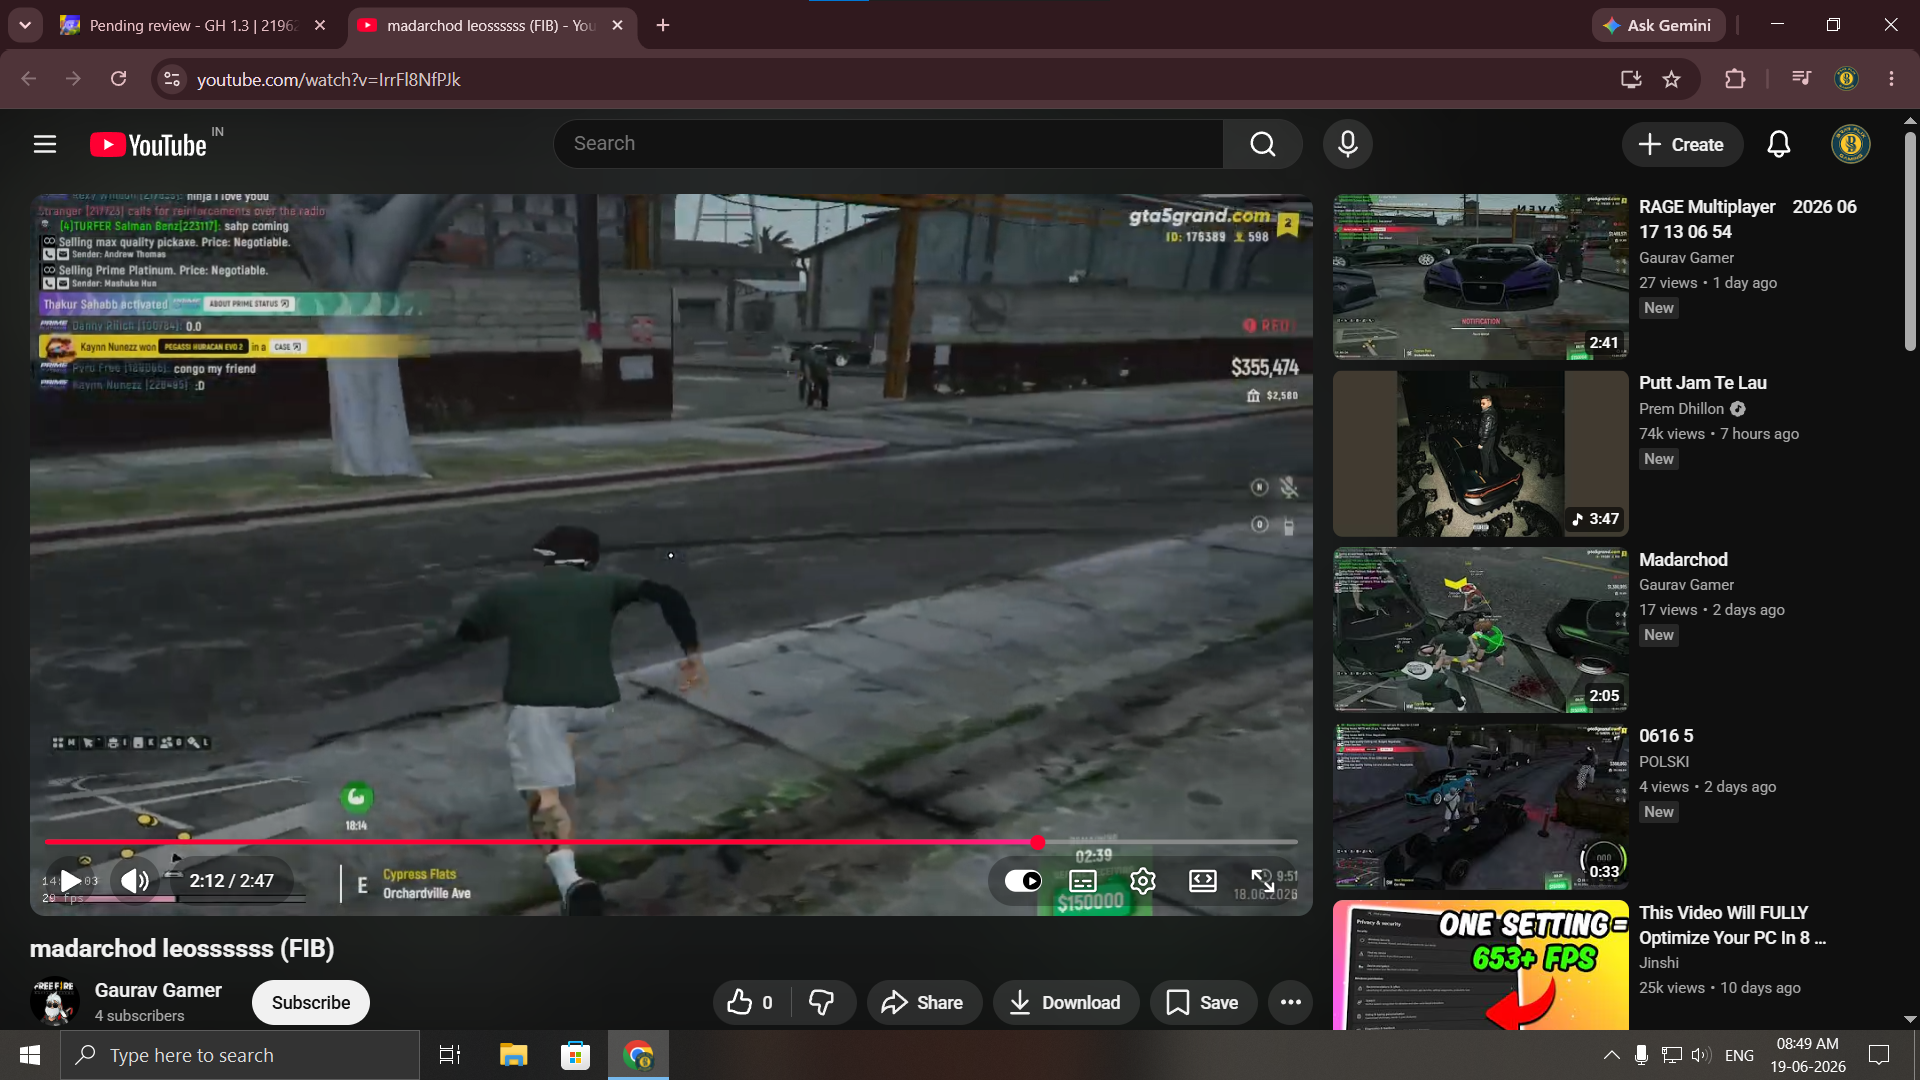Expand the tab search dropdown
The width and height of the screenshot is (1920, 1080).
coord(25,26)
